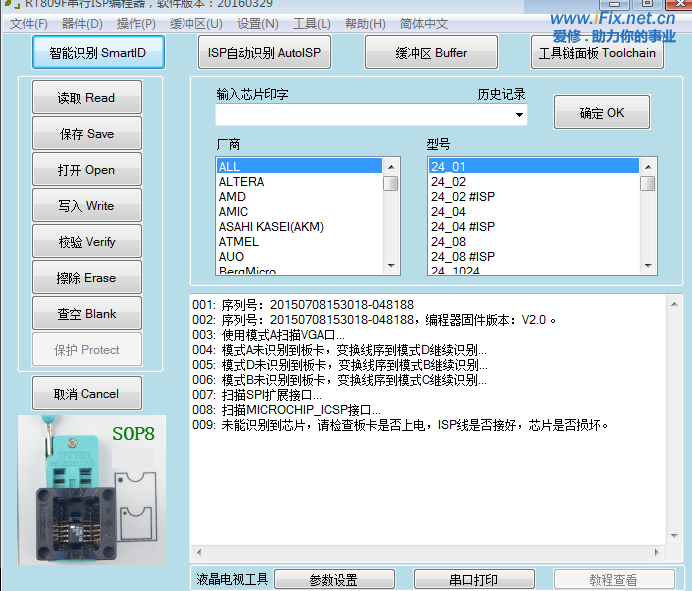The height and width of the screenshot is (591, 692).
Task: Open 工具链面板 Toolchain
Action: pos(597,53)
